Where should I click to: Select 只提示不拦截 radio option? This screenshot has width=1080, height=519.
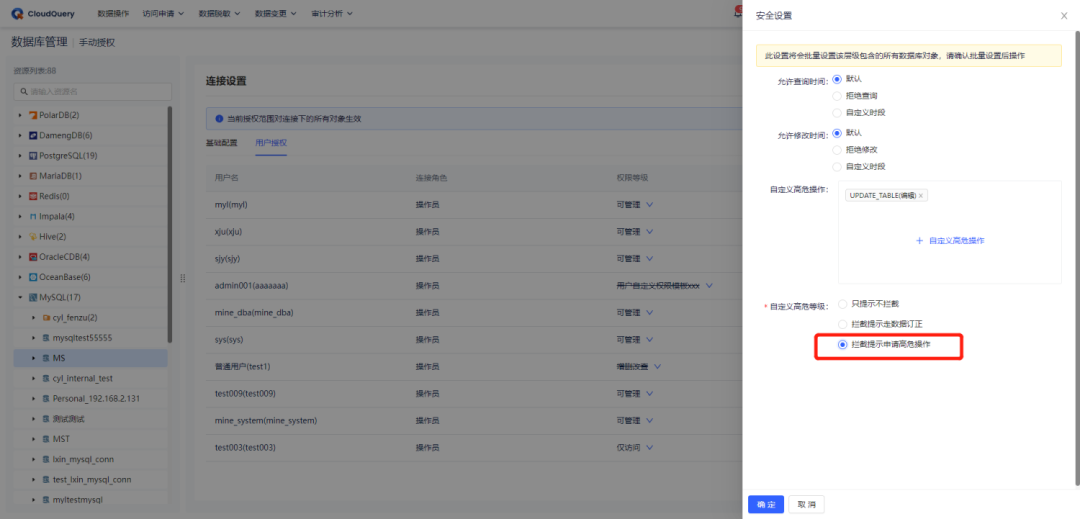(x=842, y=304)
